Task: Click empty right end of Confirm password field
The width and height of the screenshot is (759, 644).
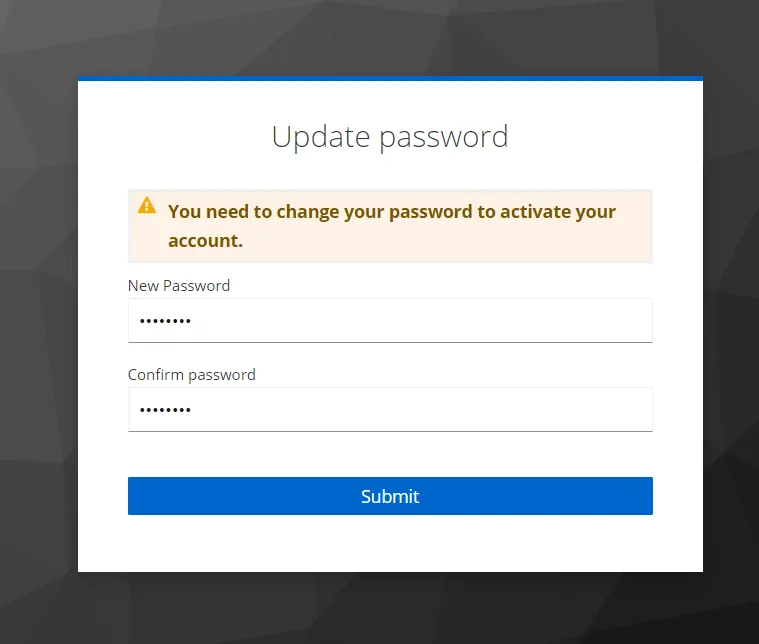Action: pyautogui.click(x=581, y=410)
